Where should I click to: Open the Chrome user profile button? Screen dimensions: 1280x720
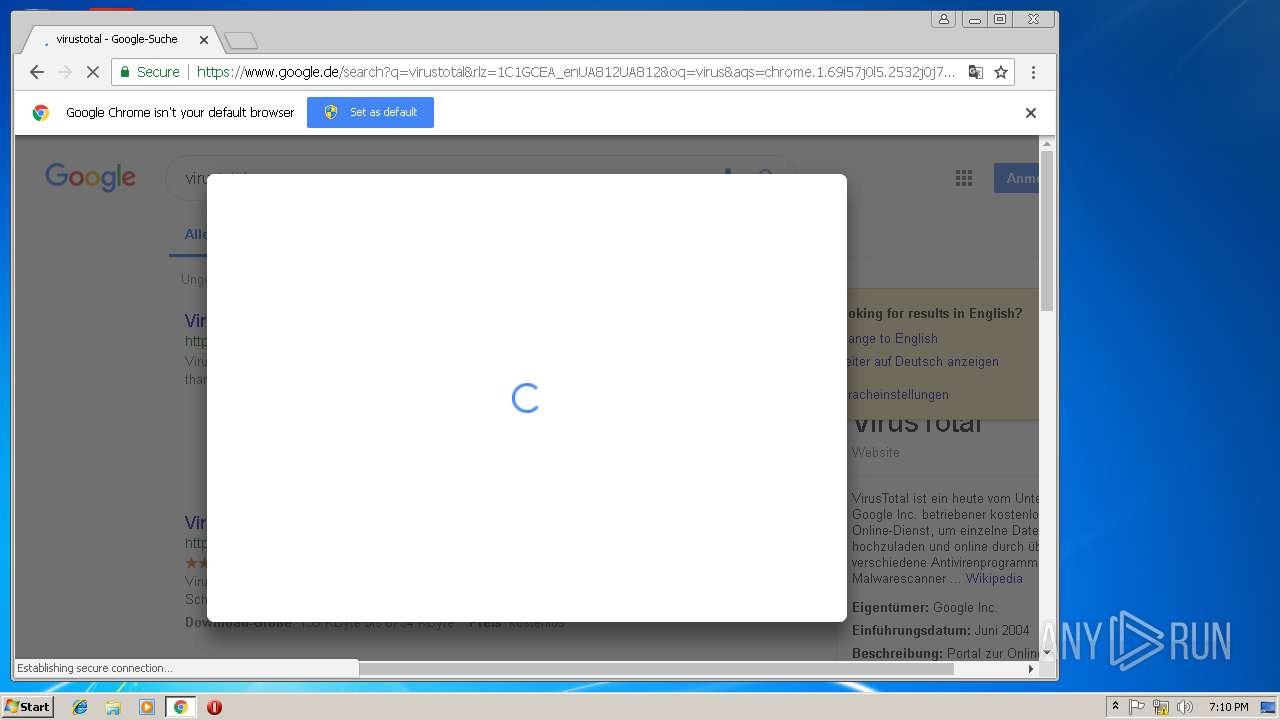[x=943, y=19]
